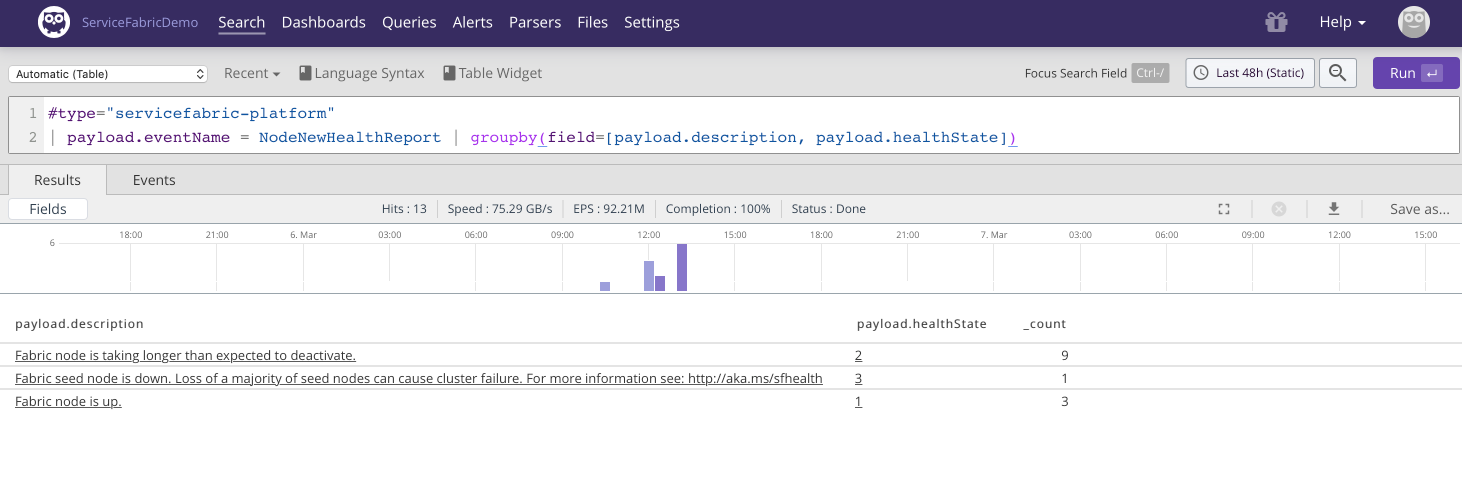Click "Fabric node is up." result link

tap(68, 401)
